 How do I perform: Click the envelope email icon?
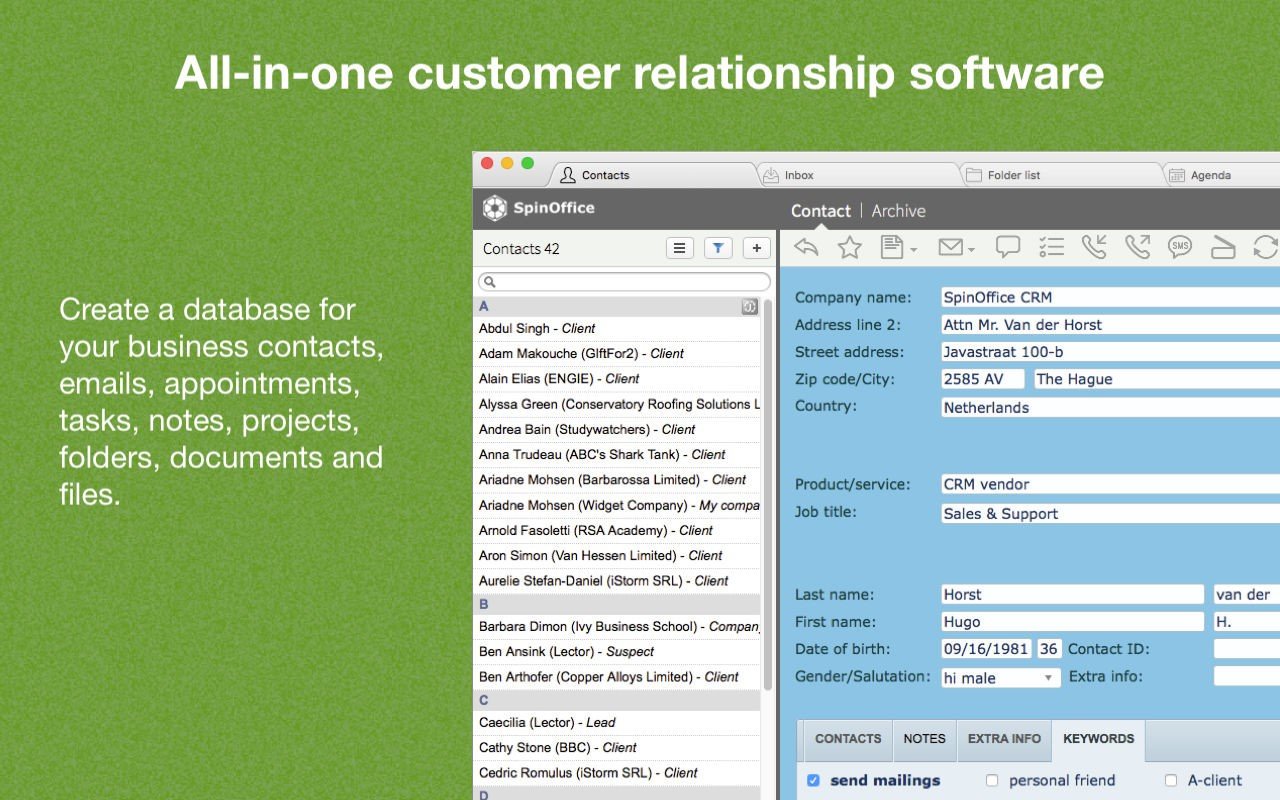(x=950, y=247)
